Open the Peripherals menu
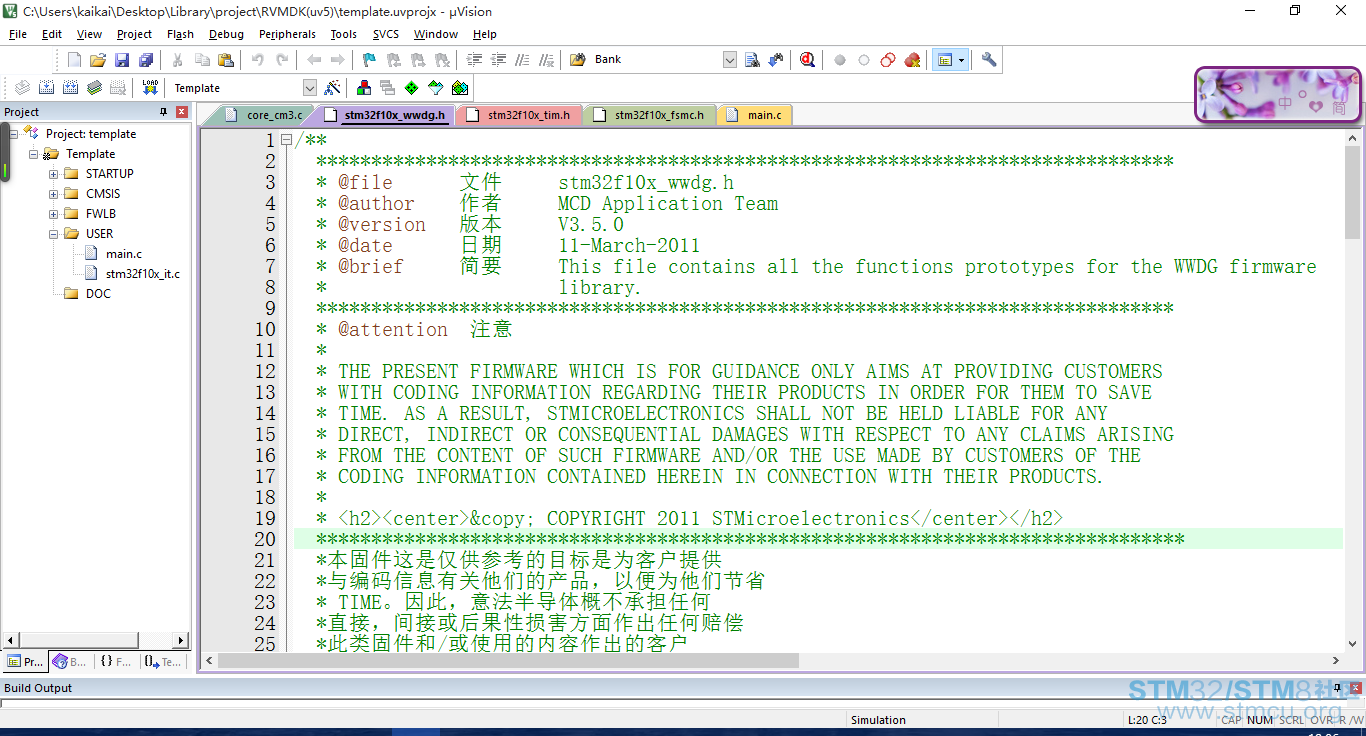 point(287,34)
